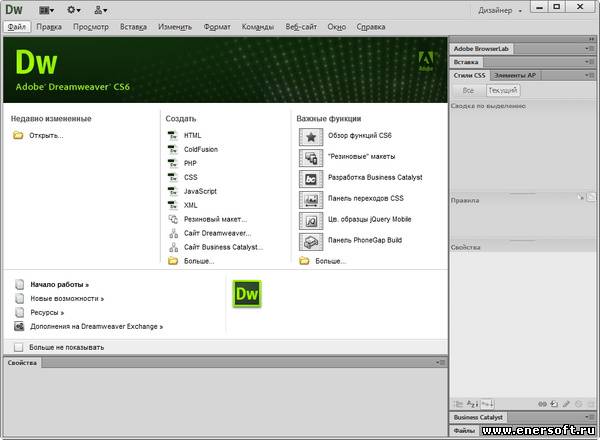Click the site icon beside Сайт Dreamweaver

click(173, 233)
